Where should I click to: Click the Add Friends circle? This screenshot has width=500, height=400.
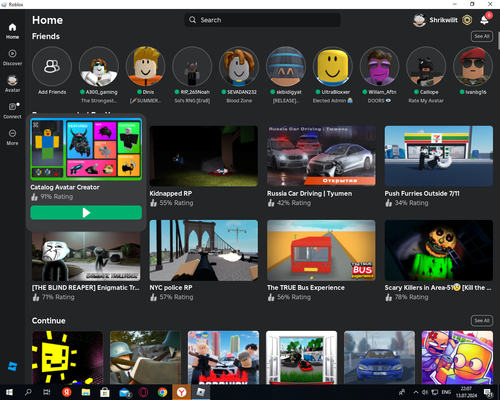(x=52, y=67)
